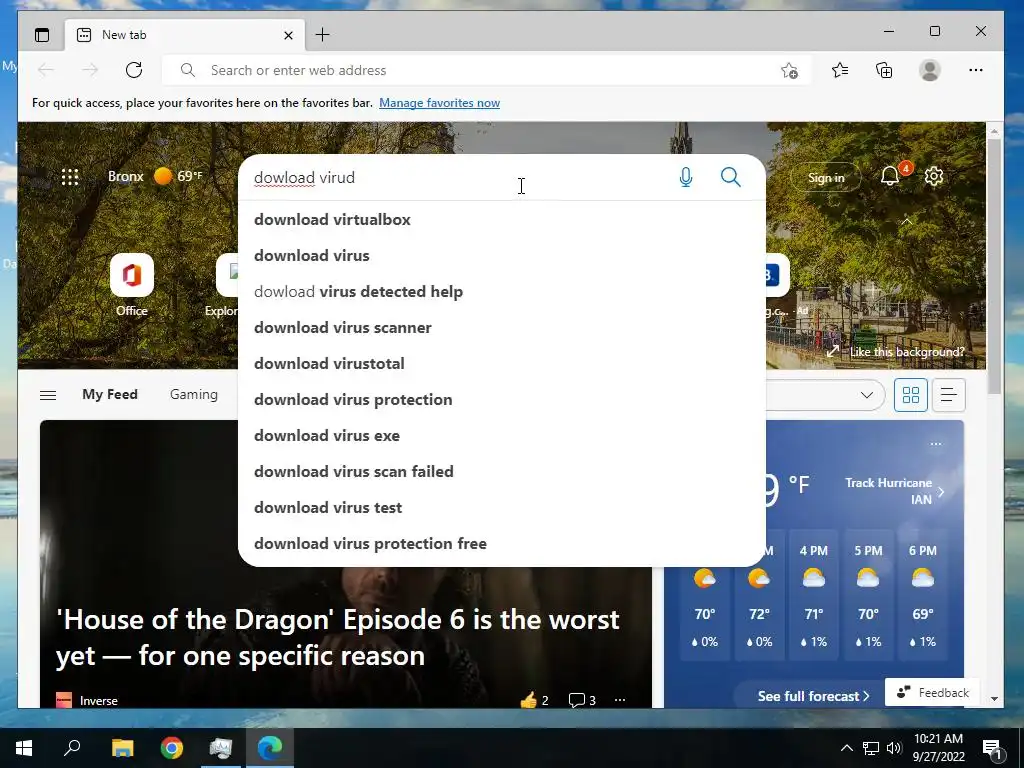Select the New tab browser tab
The width and height of the screenshot is (1024, 768).
tap(185, 35)
